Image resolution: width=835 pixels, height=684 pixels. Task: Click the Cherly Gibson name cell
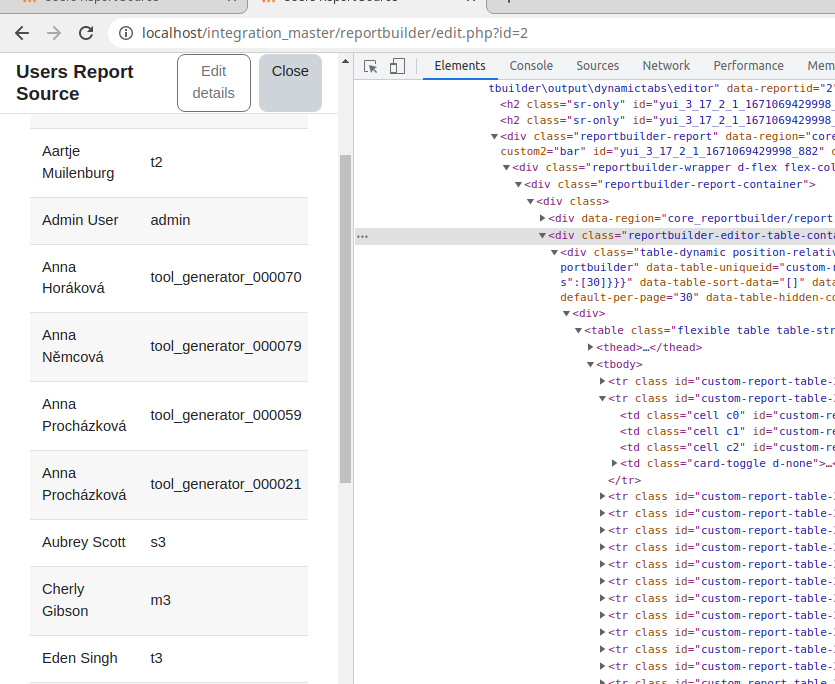coord(65,600)
